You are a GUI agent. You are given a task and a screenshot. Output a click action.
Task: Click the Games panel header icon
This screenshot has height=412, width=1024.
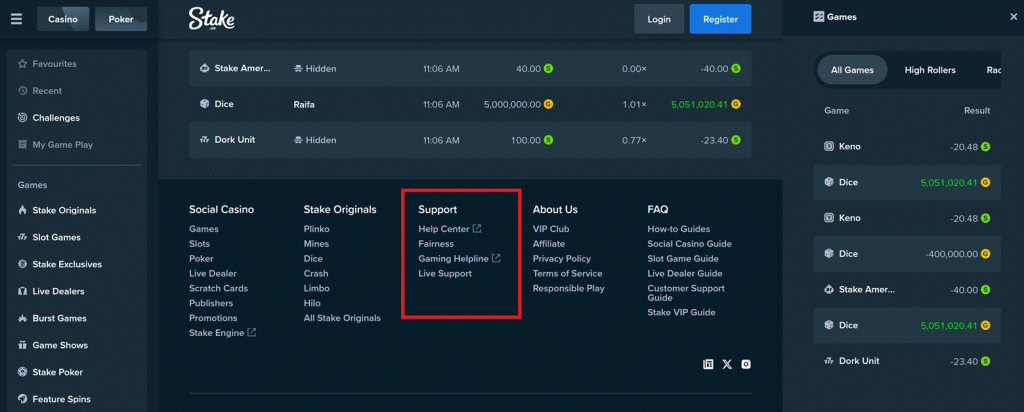point(819,17)
